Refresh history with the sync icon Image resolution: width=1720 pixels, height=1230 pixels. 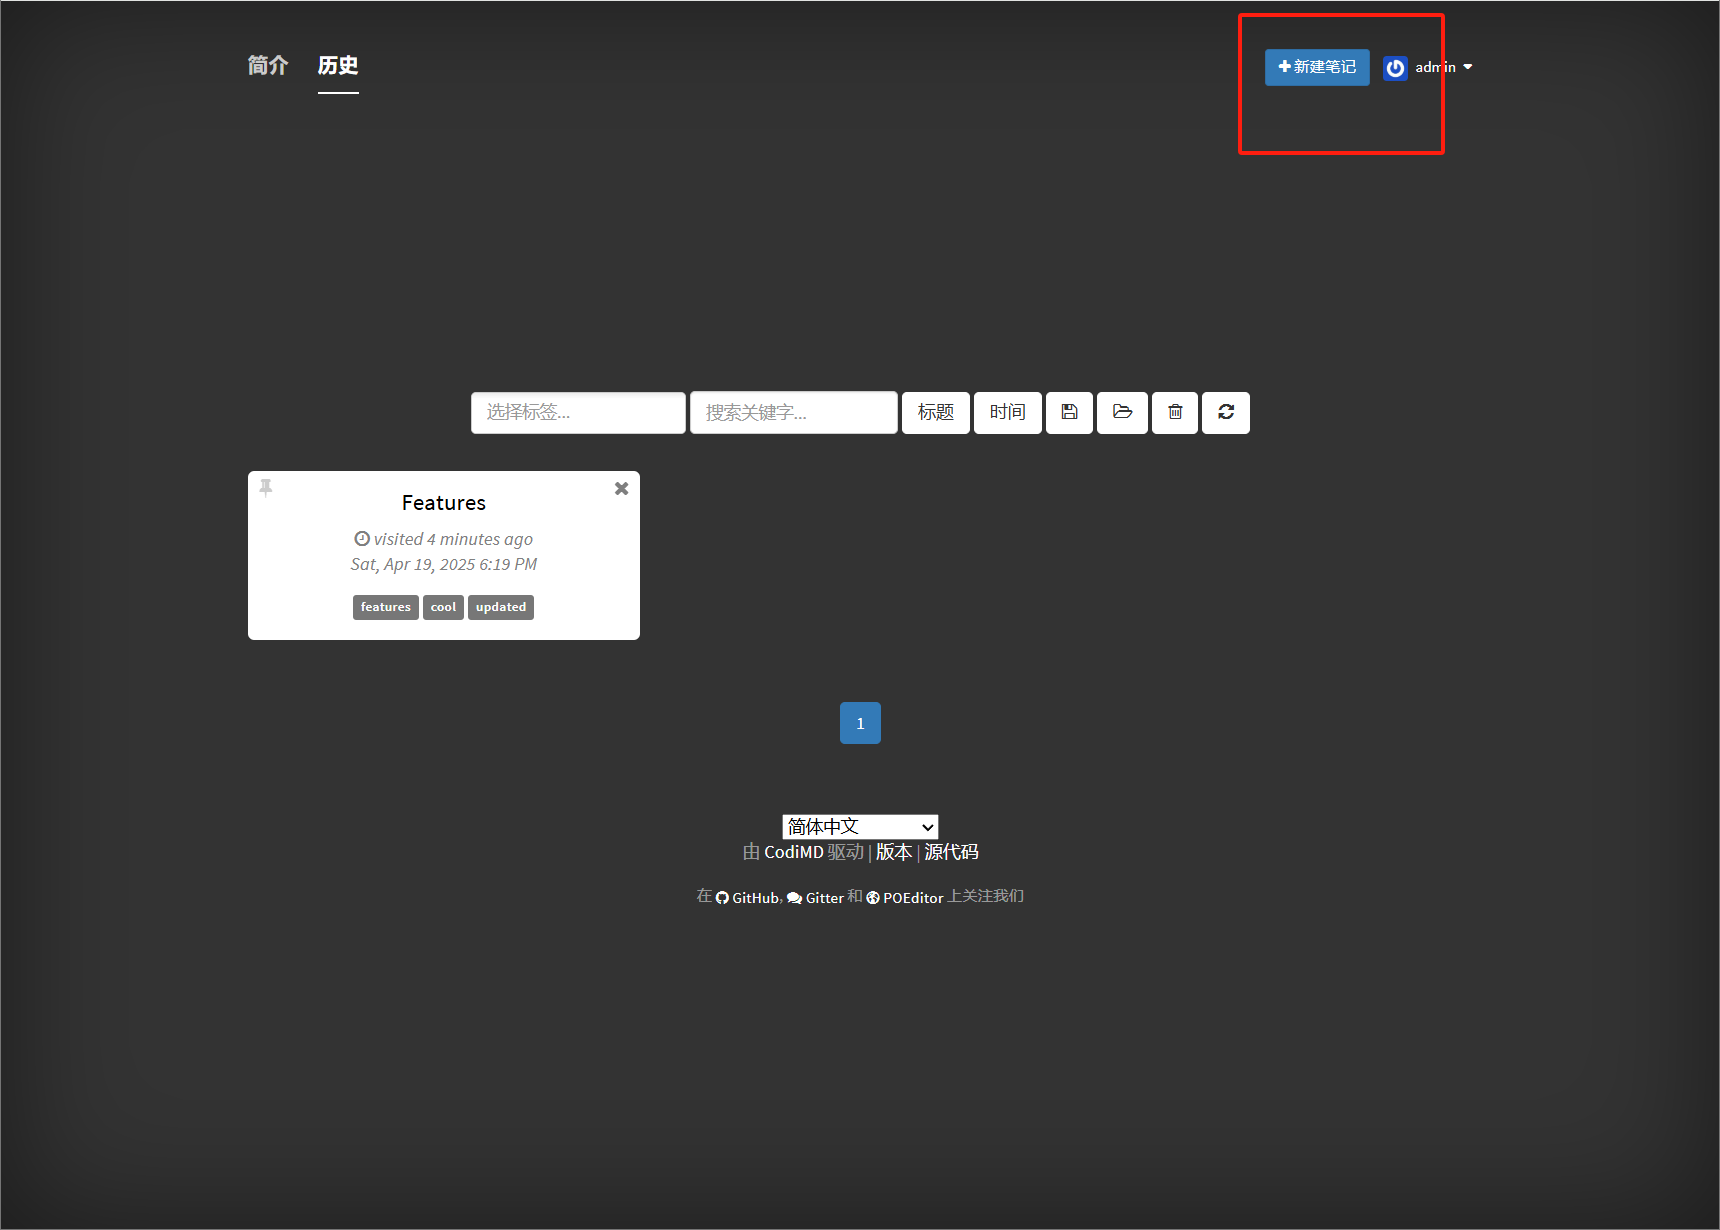click(x=1226, y=412)
